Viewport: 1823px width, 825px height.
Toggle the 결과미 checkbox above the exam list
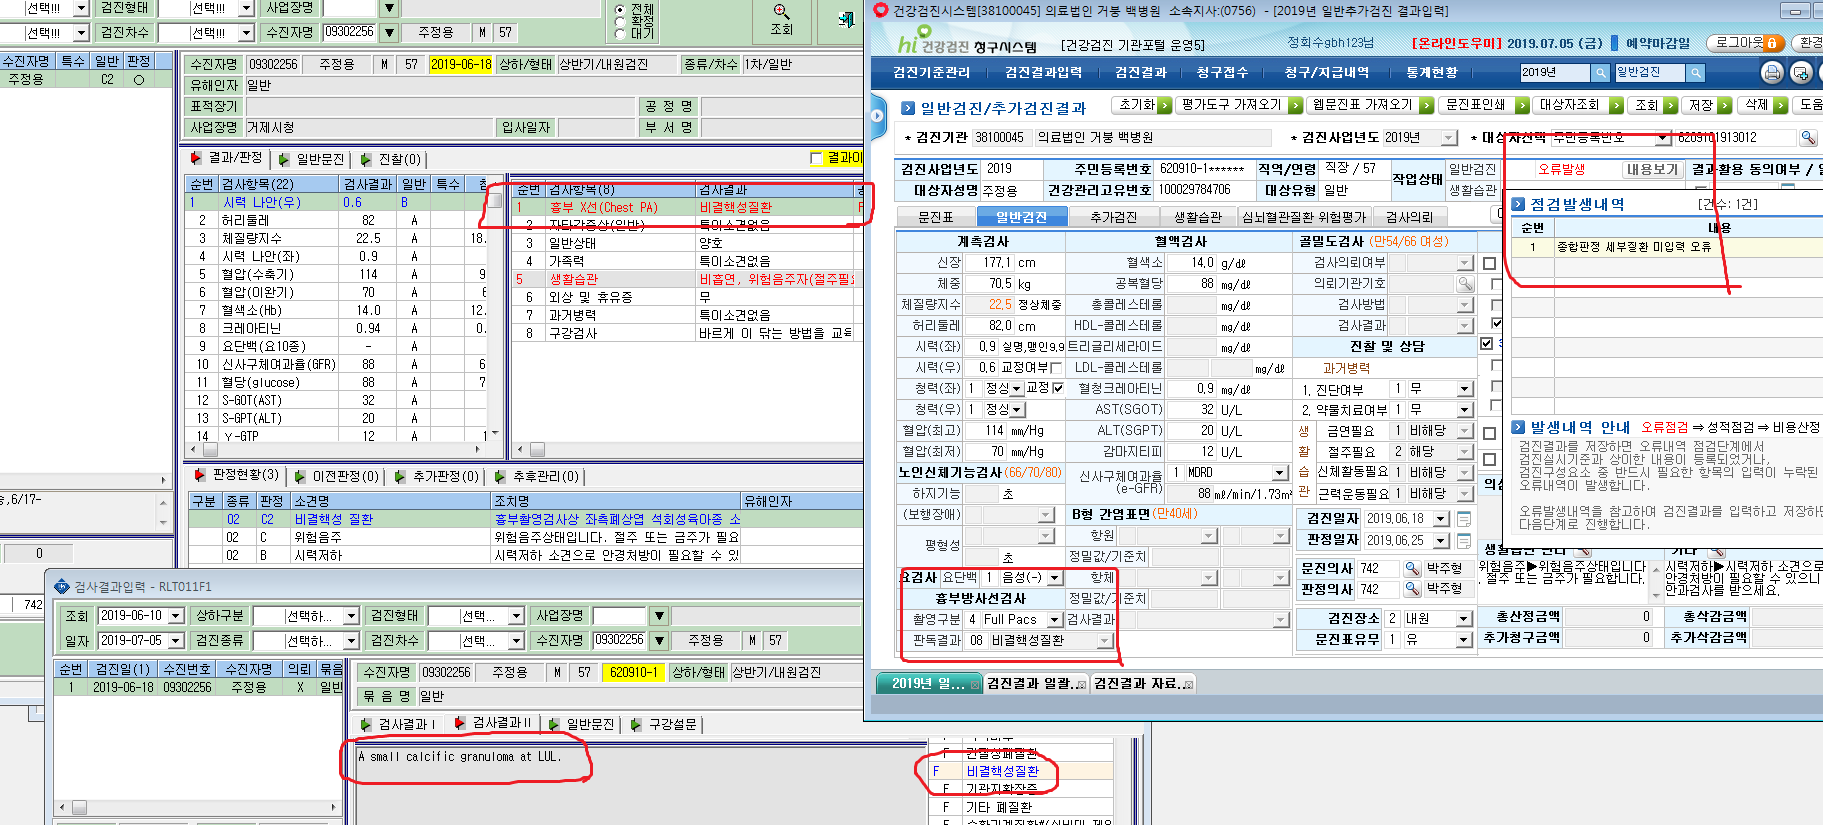[x=816, y=158]
